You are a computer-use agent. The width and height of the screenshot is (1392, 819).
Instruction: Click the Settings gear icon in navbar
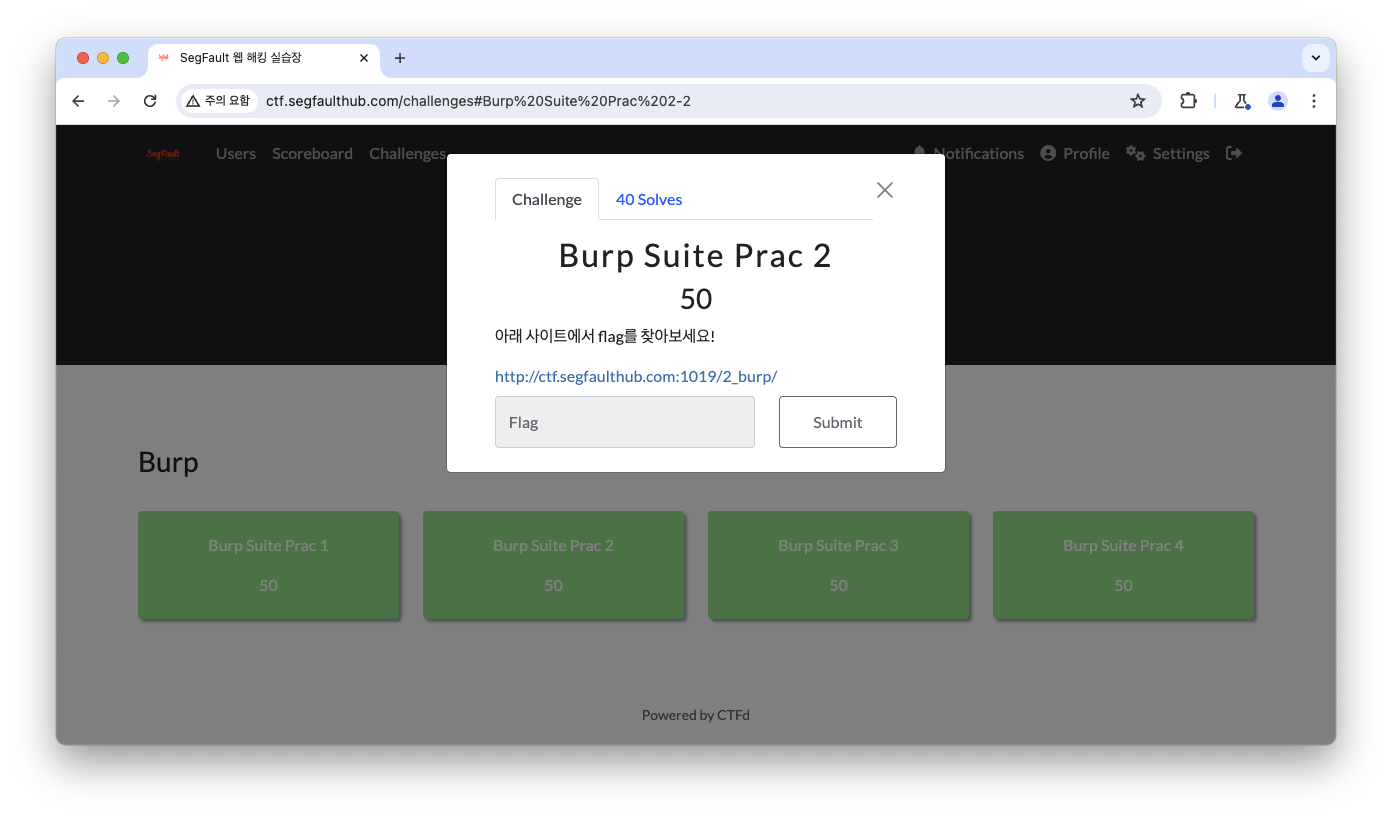(x=1135, y=153)
